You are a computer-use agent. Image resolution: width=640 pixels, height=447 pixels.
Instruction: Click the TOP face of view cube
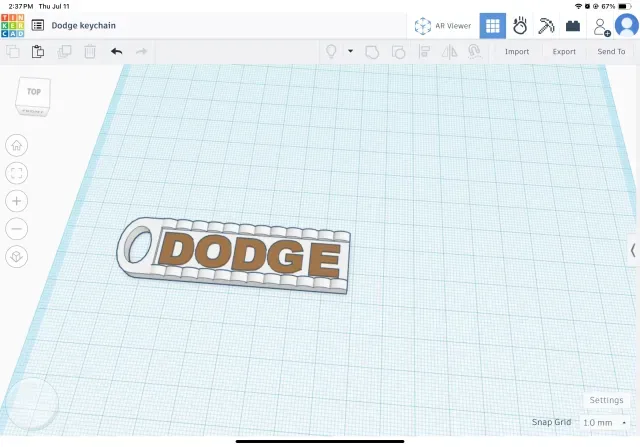tap(34, 92)
